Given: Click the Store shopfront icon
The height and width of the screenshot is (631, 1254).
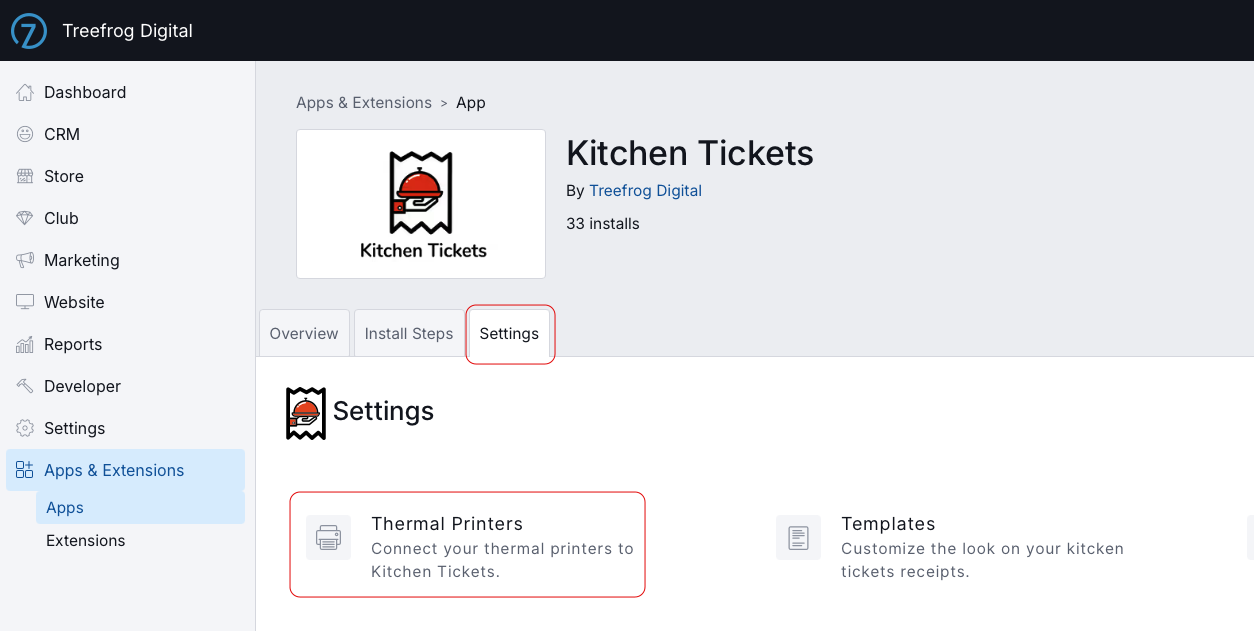Looking at the screenshot, I should coord(25,176).
